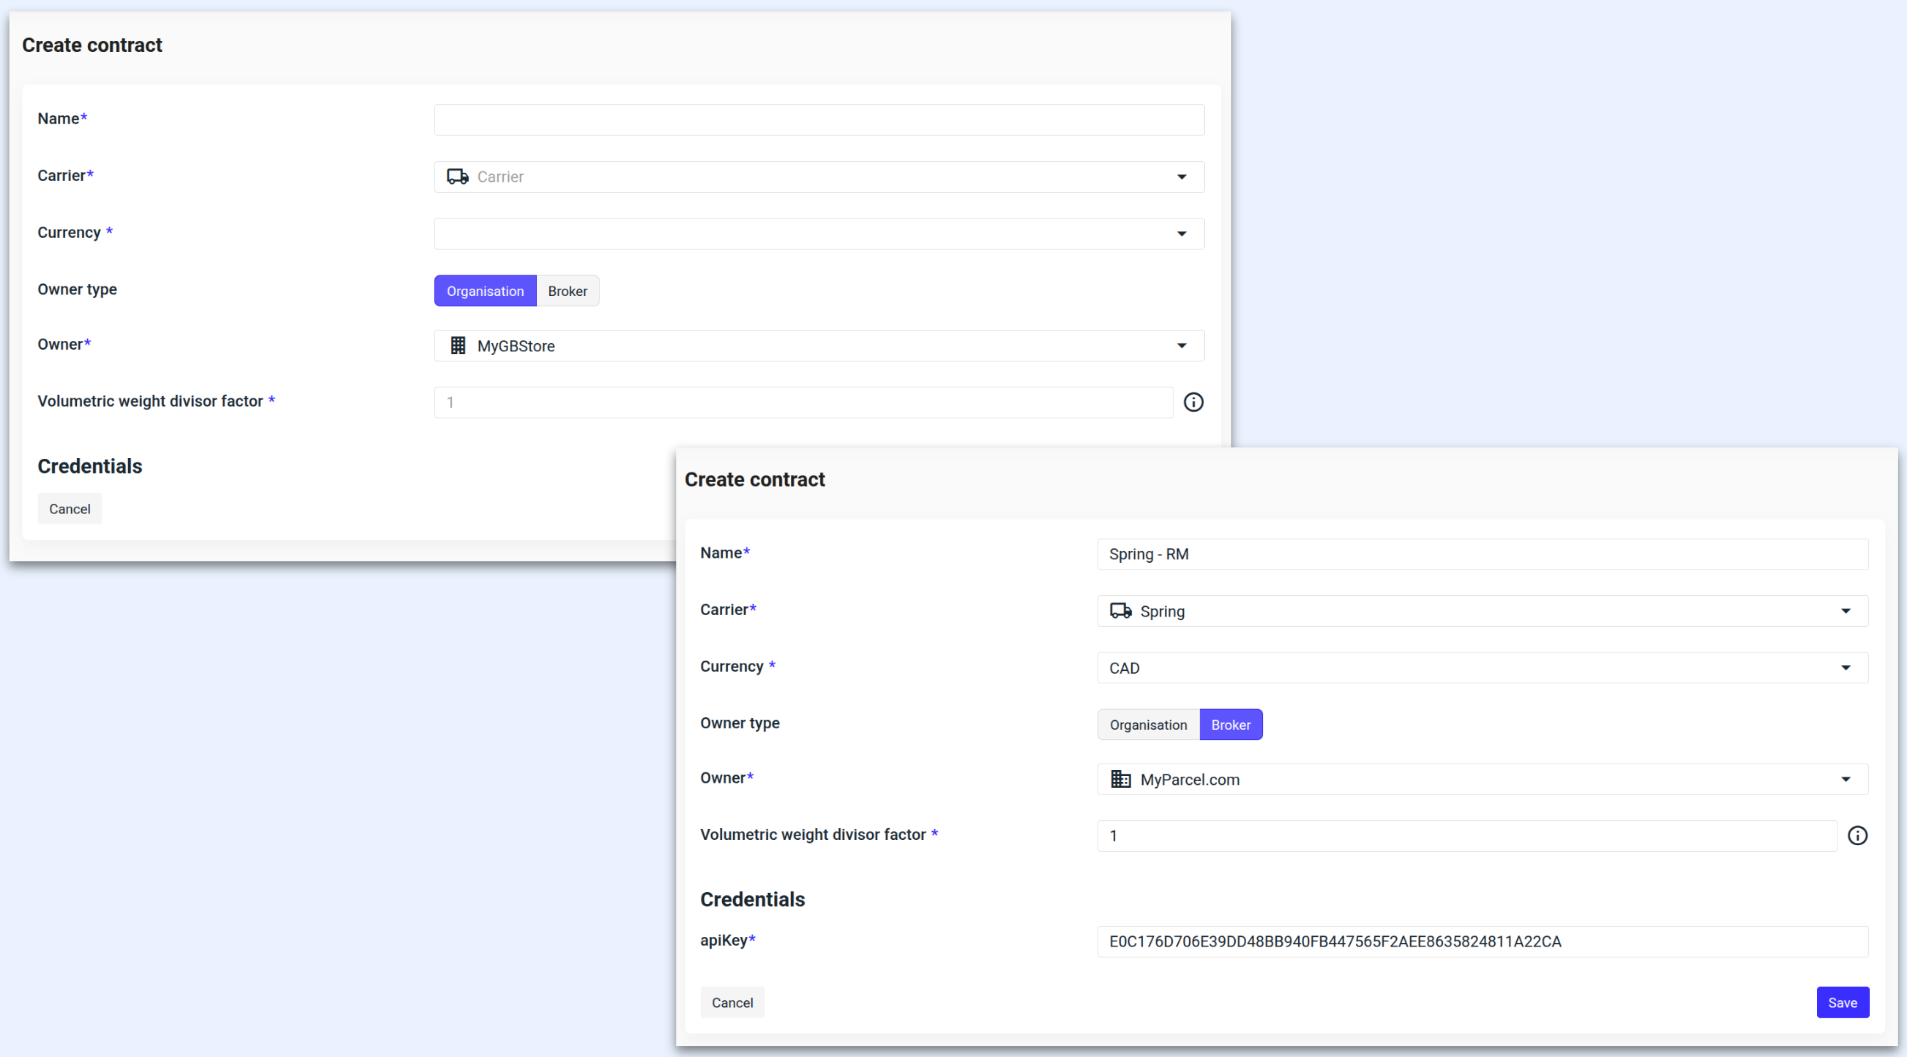
Task: Click the building icon next to MyParcel.com
Action: (1120, 779)
